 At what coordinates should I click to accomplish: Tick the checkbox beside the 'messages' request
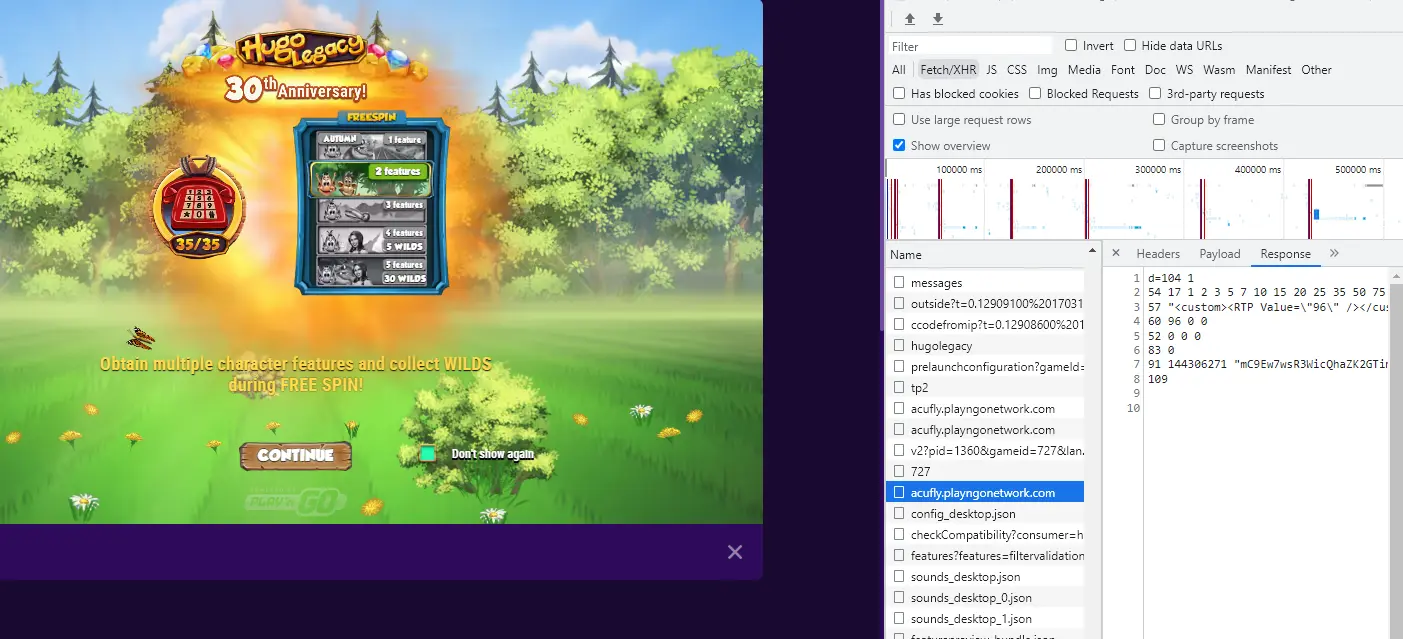coord(899,283)
